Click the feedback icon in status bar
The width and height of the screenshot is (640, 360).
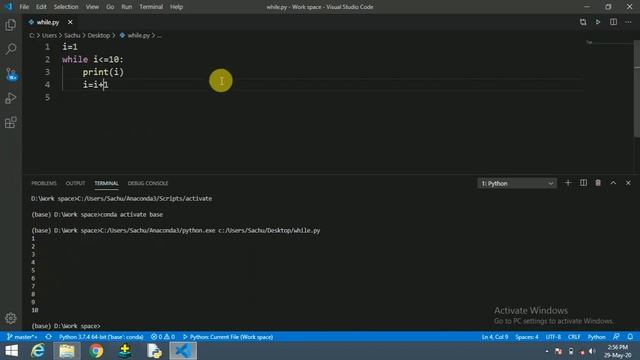[x=616, y=337]
